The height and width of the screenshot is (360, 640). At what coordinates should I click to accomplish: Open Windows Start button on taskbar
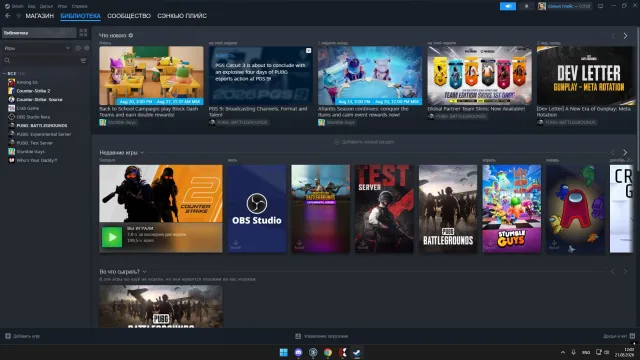coord(284,352)
